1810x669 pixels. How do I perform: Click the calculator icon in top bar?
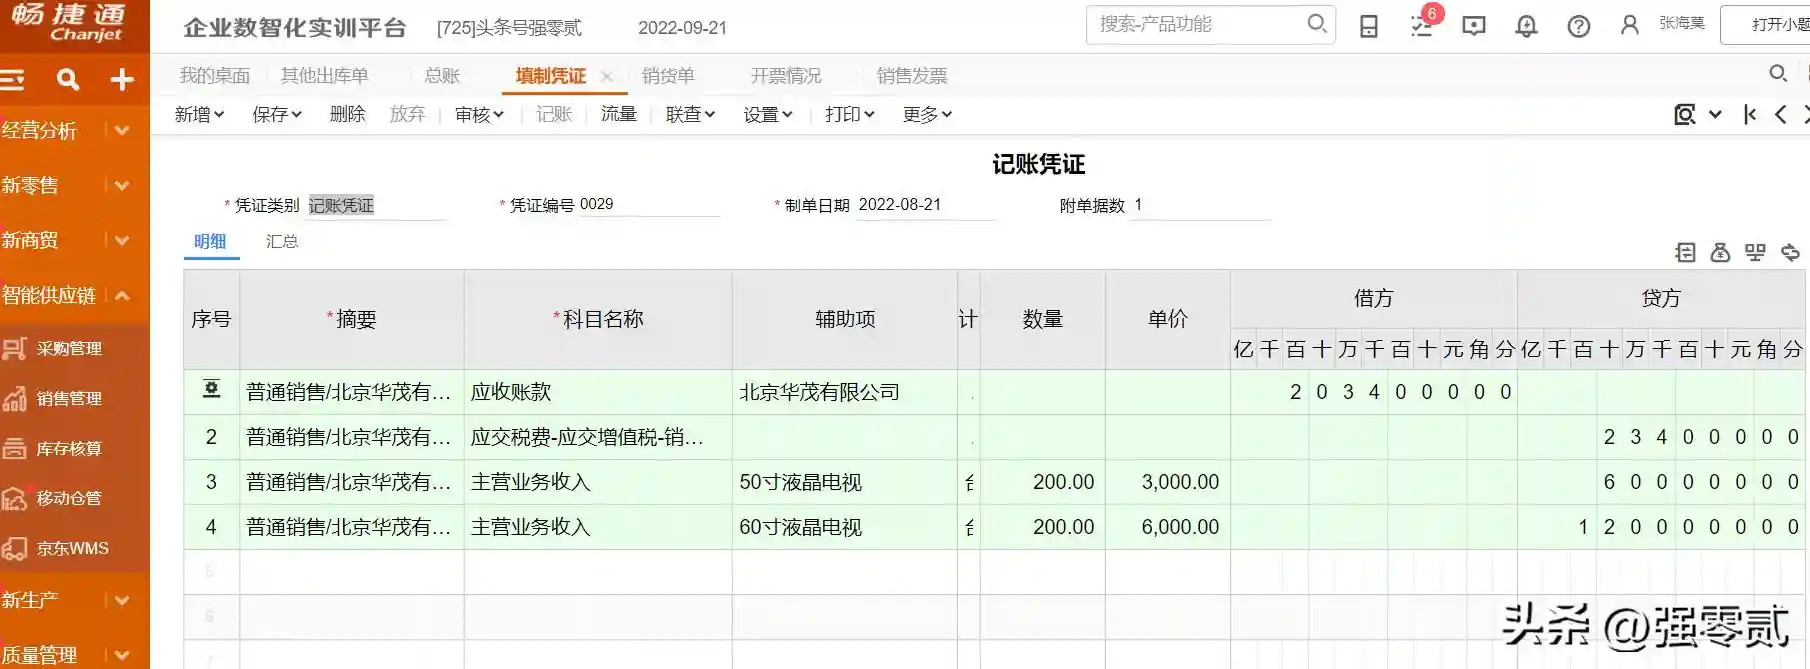click(1369, 26)
